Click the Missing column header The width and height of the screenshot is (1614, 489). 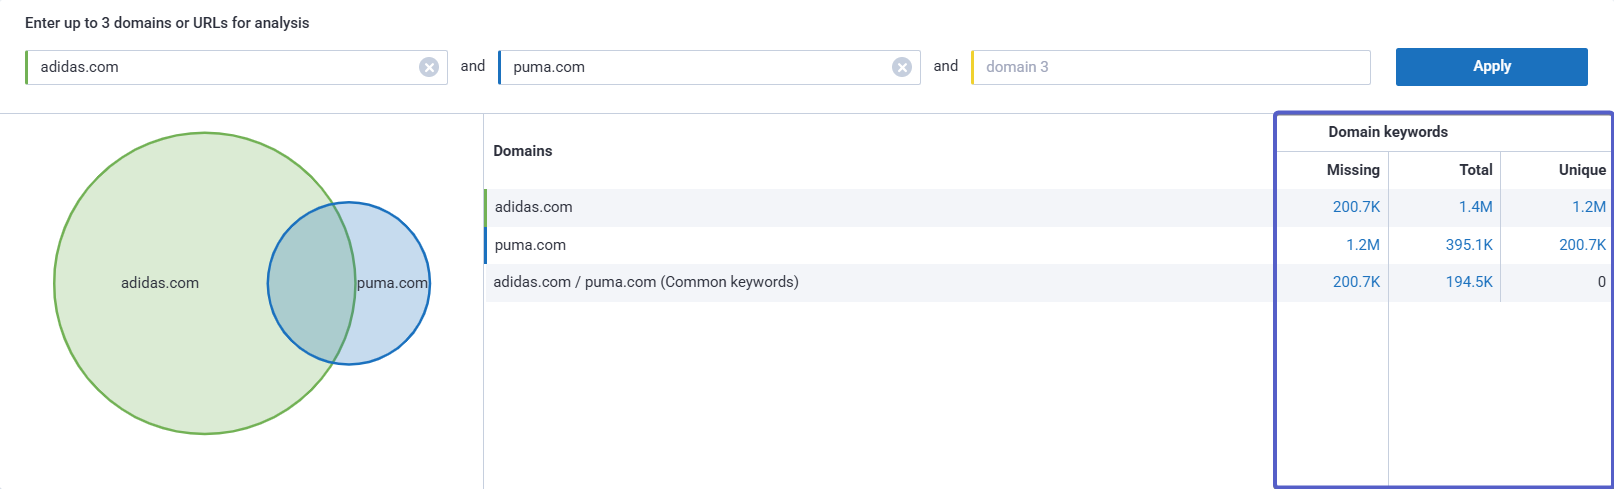1352,170
